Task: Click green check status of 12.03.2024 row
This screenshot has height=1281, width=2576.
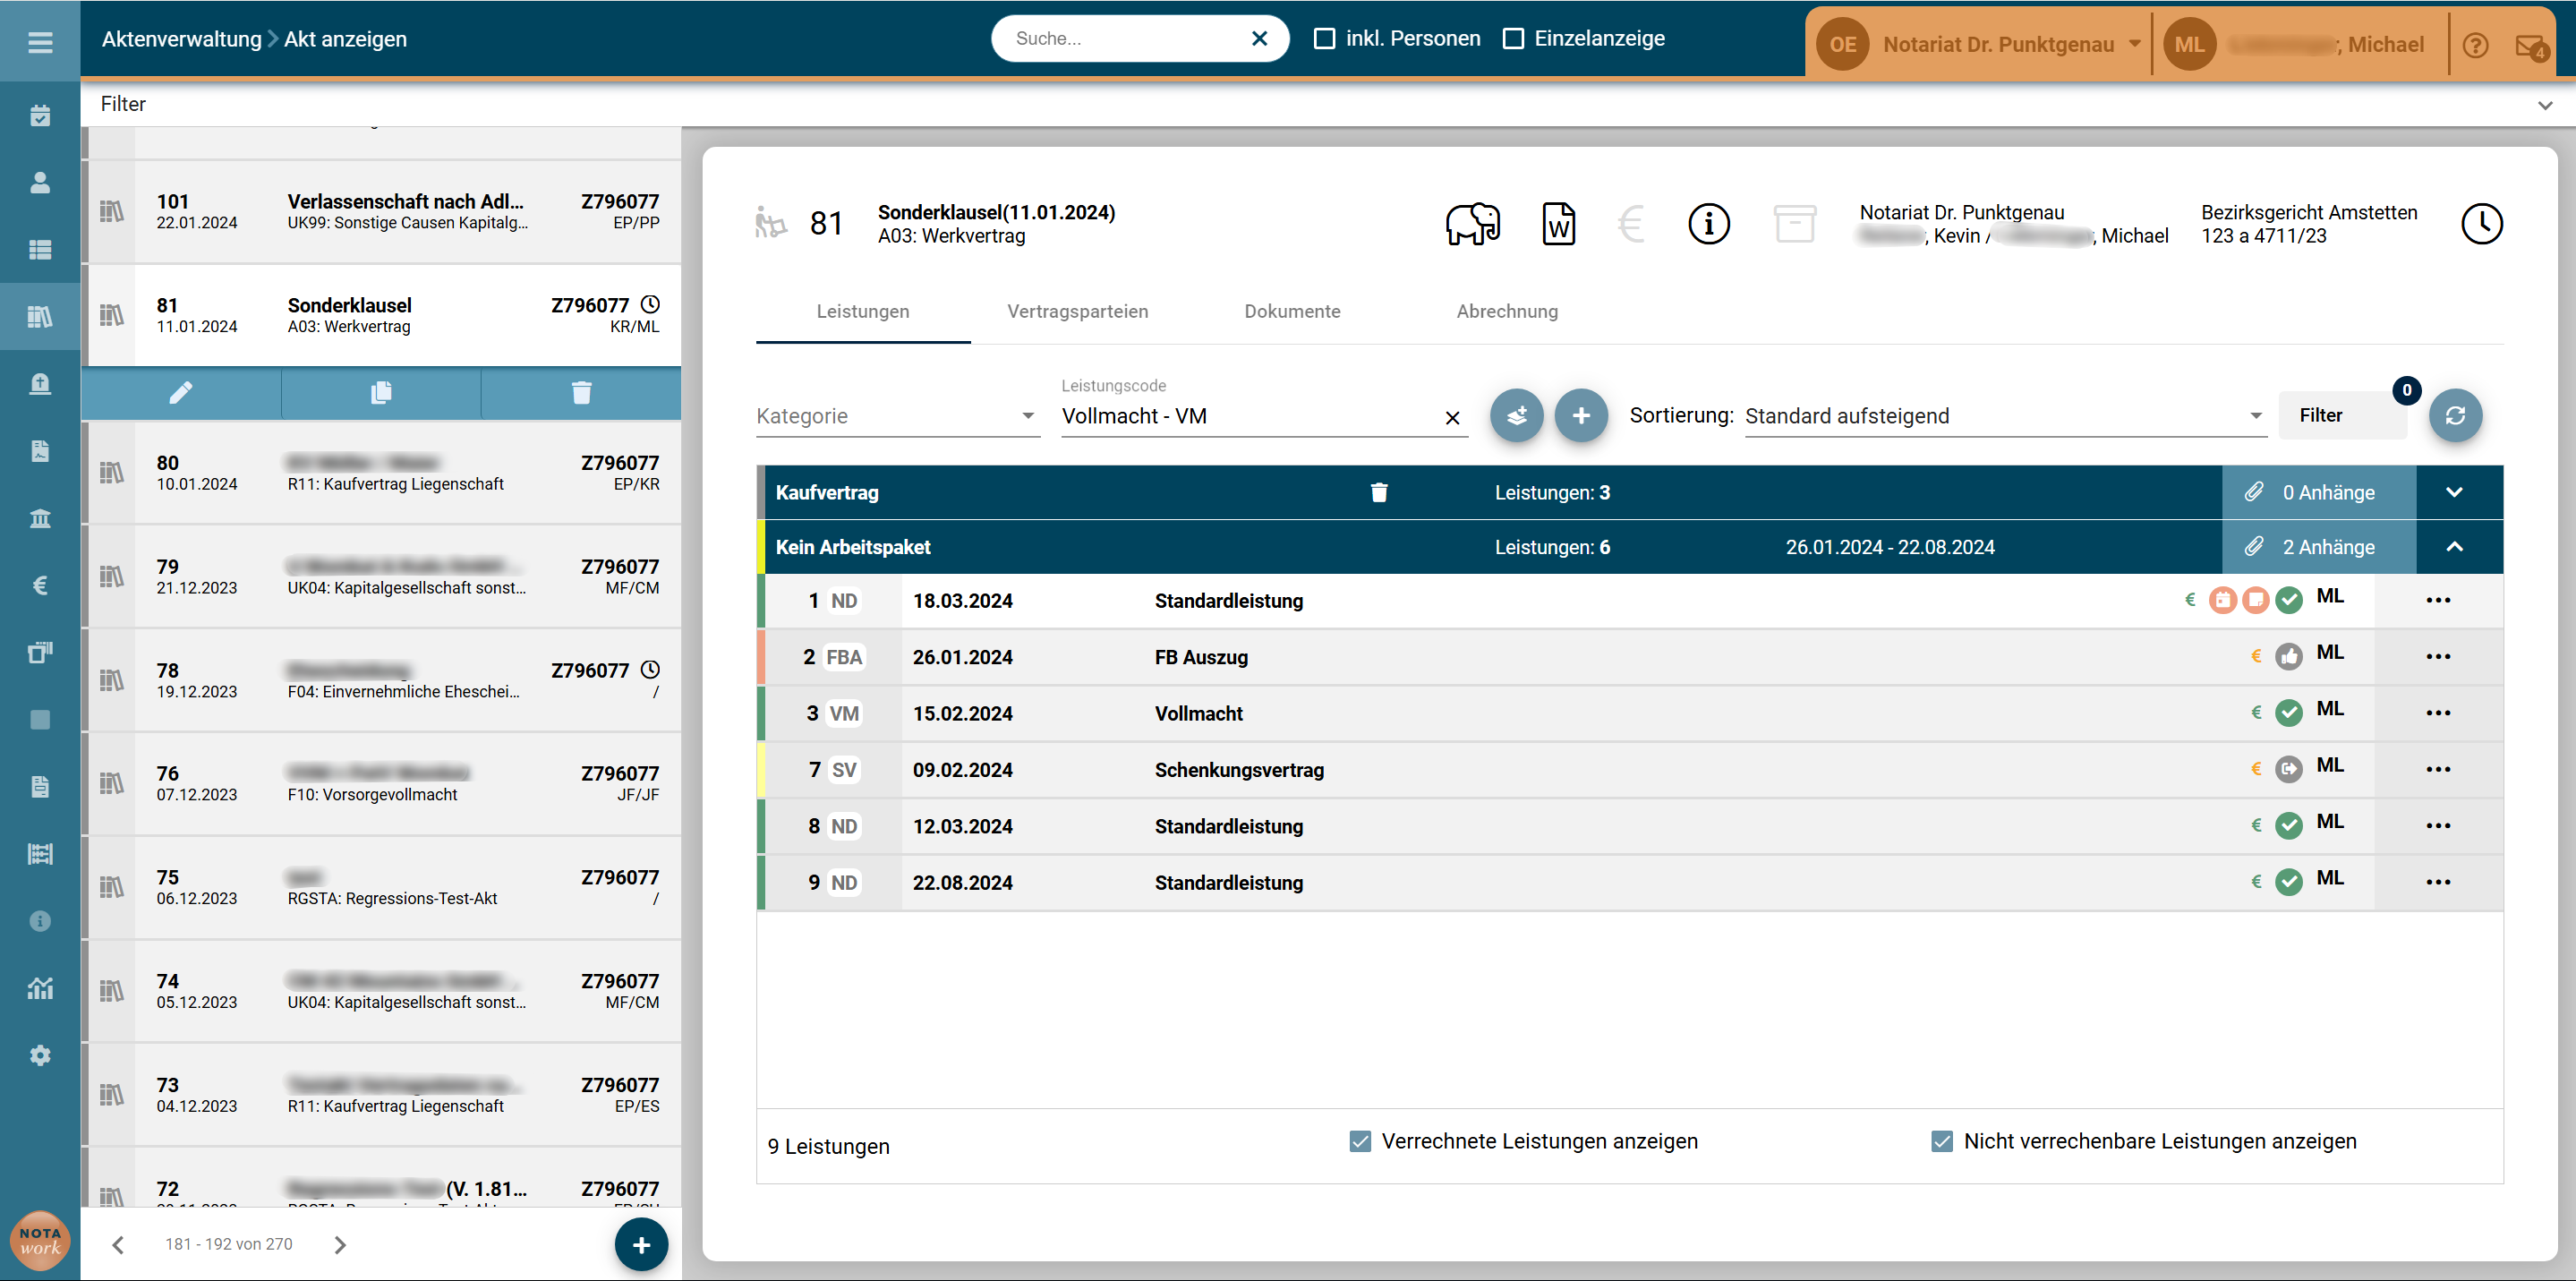Action: coord(2289,826)
